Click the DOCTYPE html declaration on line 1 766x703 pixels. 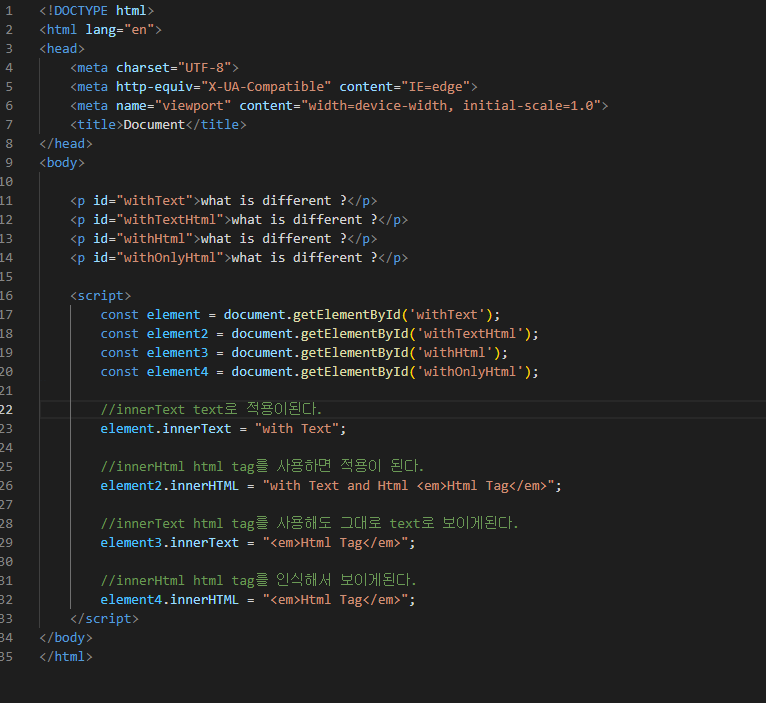click(x=97, y=11)
